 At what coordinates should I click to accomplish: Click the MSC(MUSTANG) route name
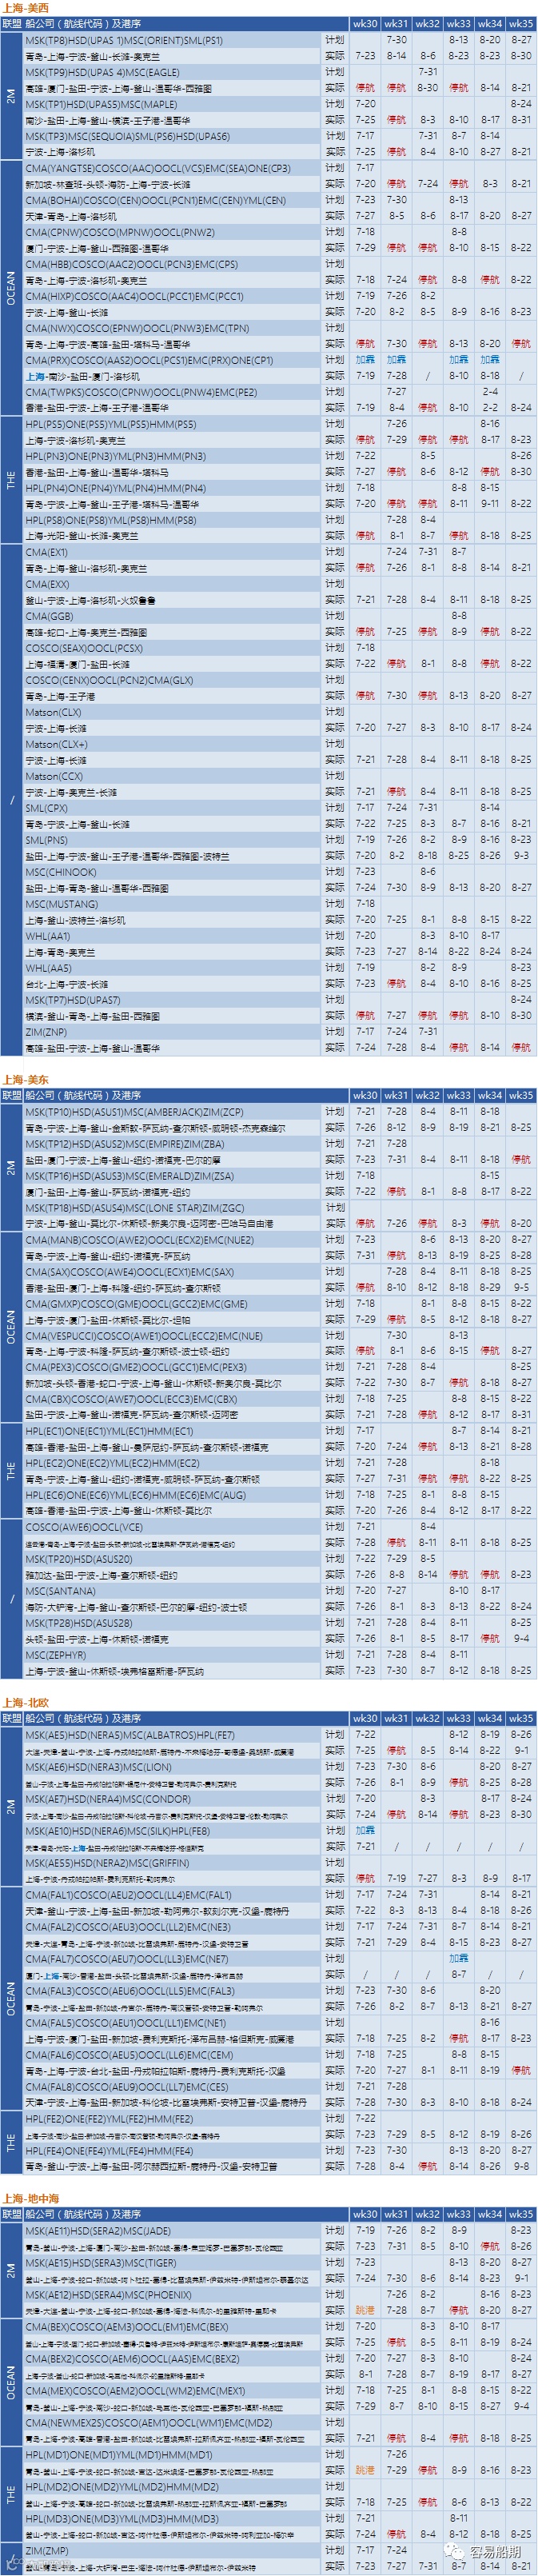pyautogui.click(x=61, y=904)
